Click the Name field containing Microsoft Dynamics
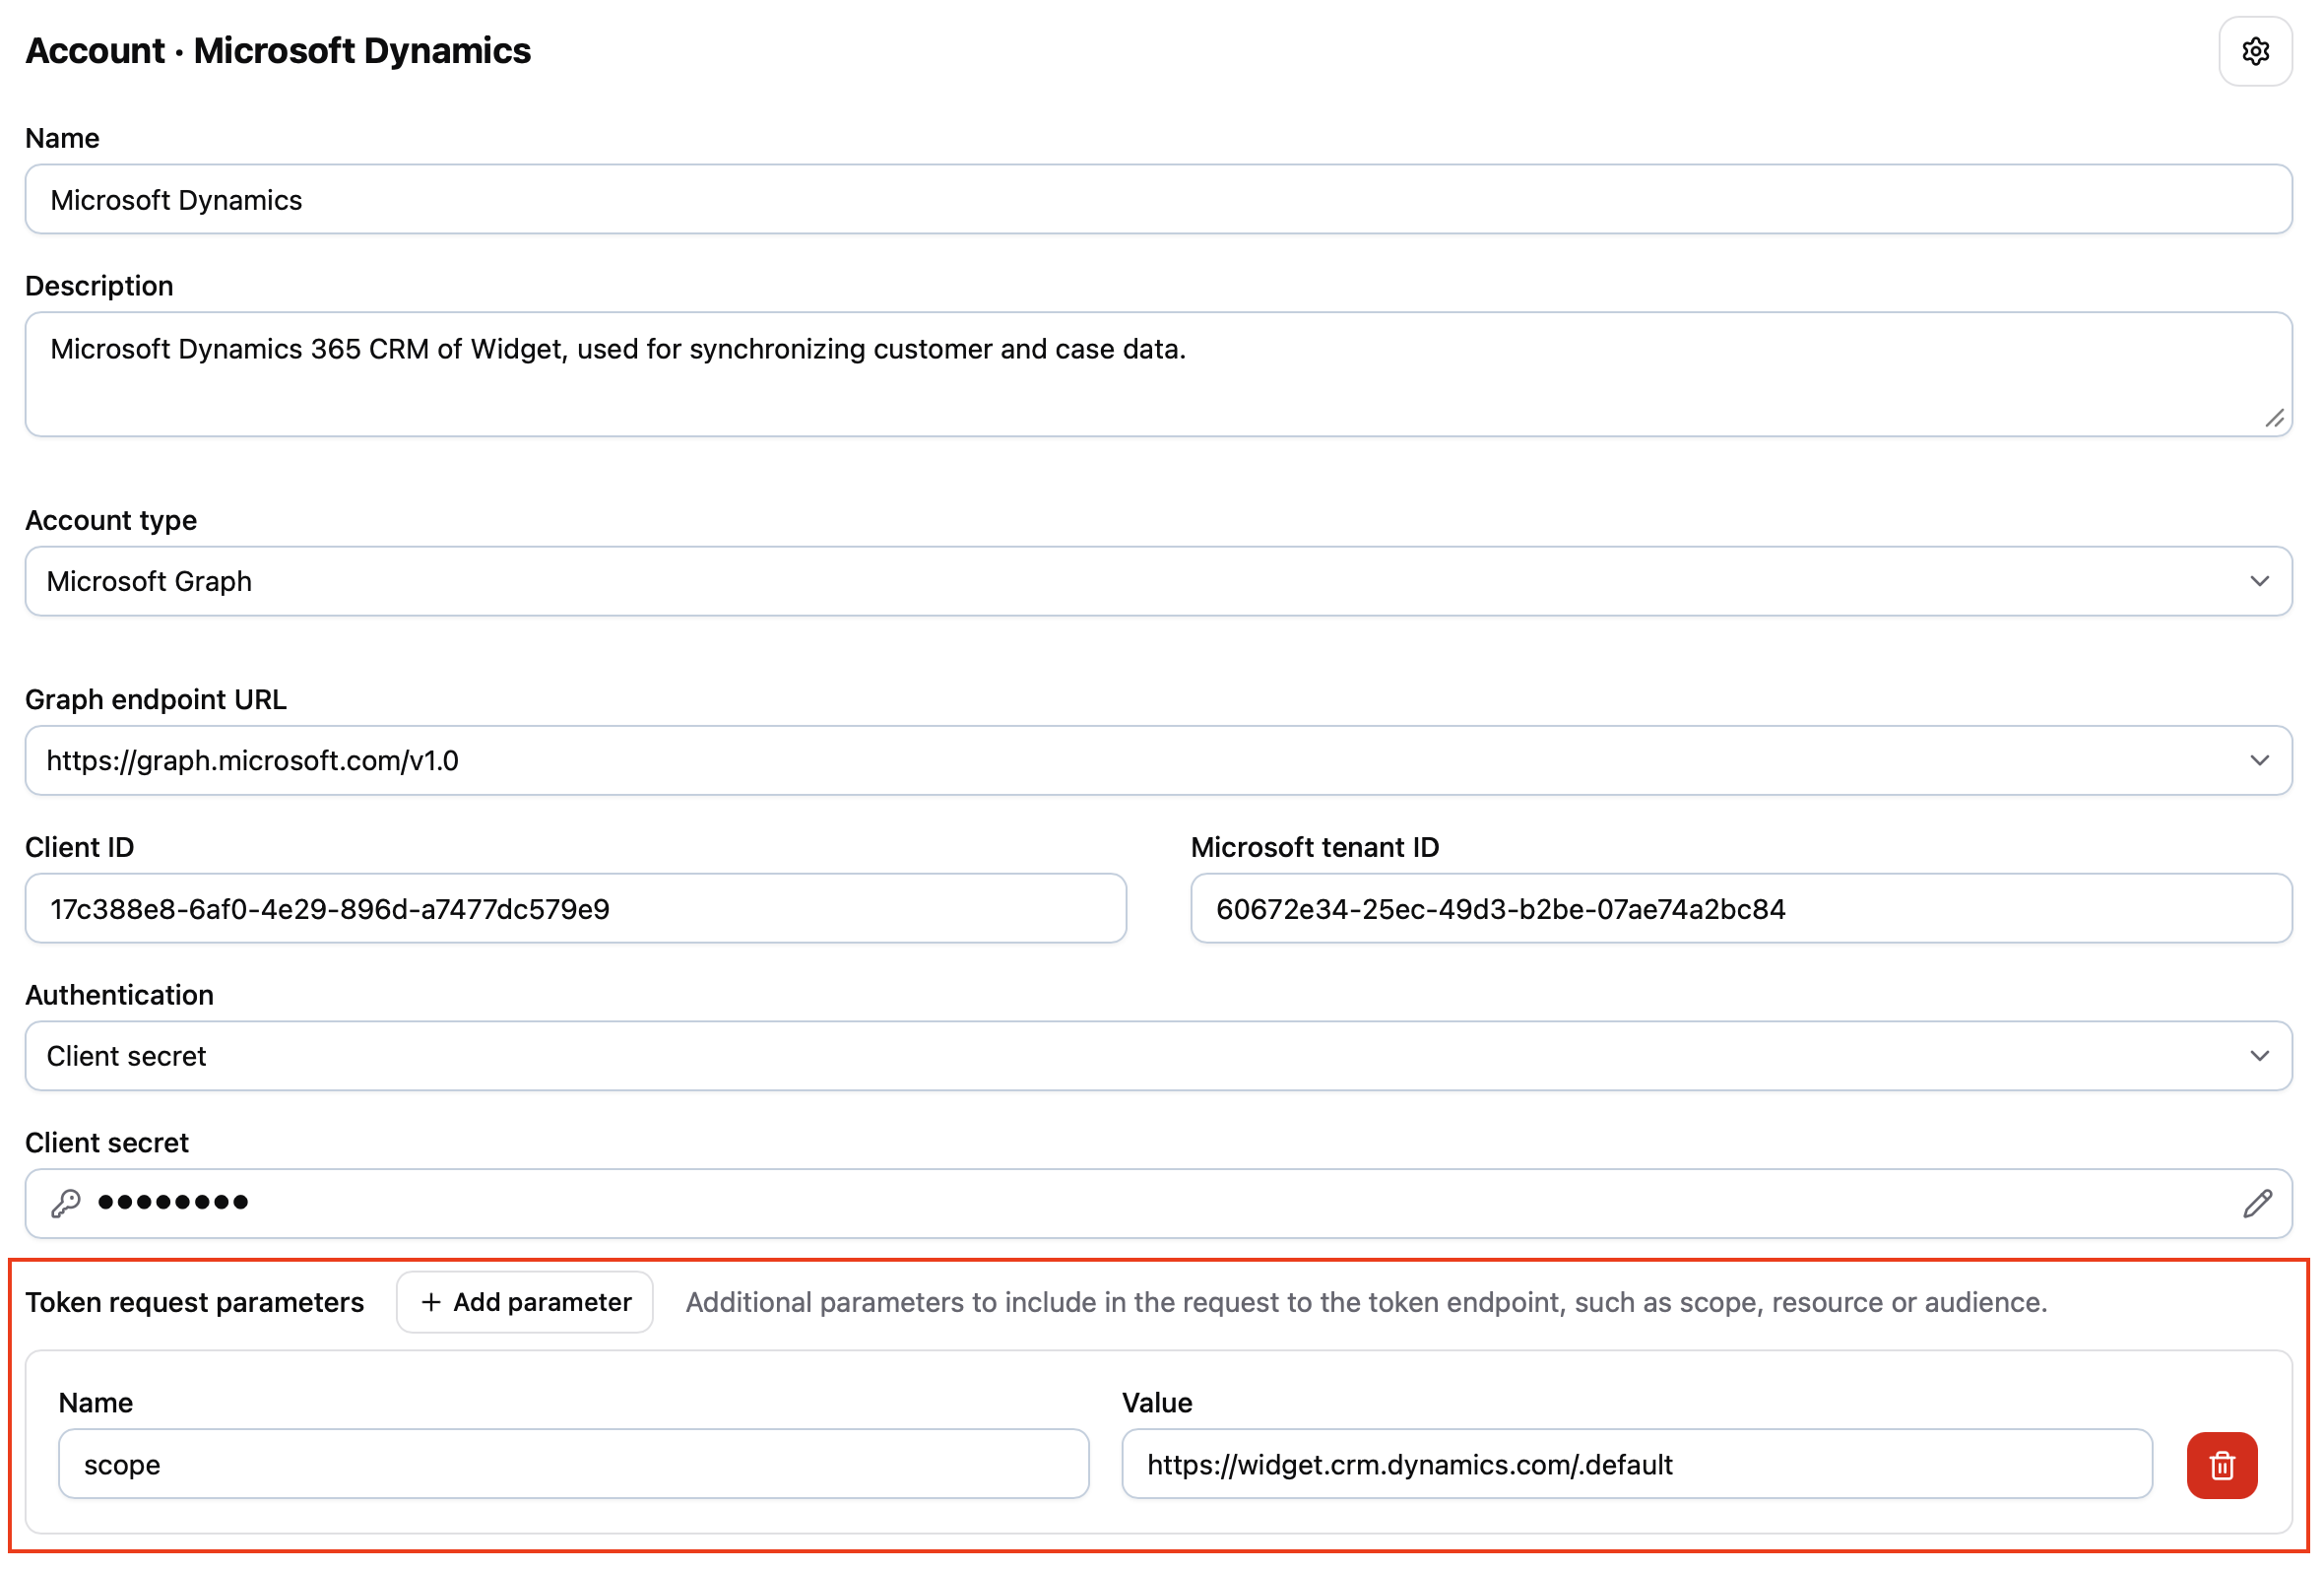This screenshot has height=1570, width=2324. coord(1158,199)
